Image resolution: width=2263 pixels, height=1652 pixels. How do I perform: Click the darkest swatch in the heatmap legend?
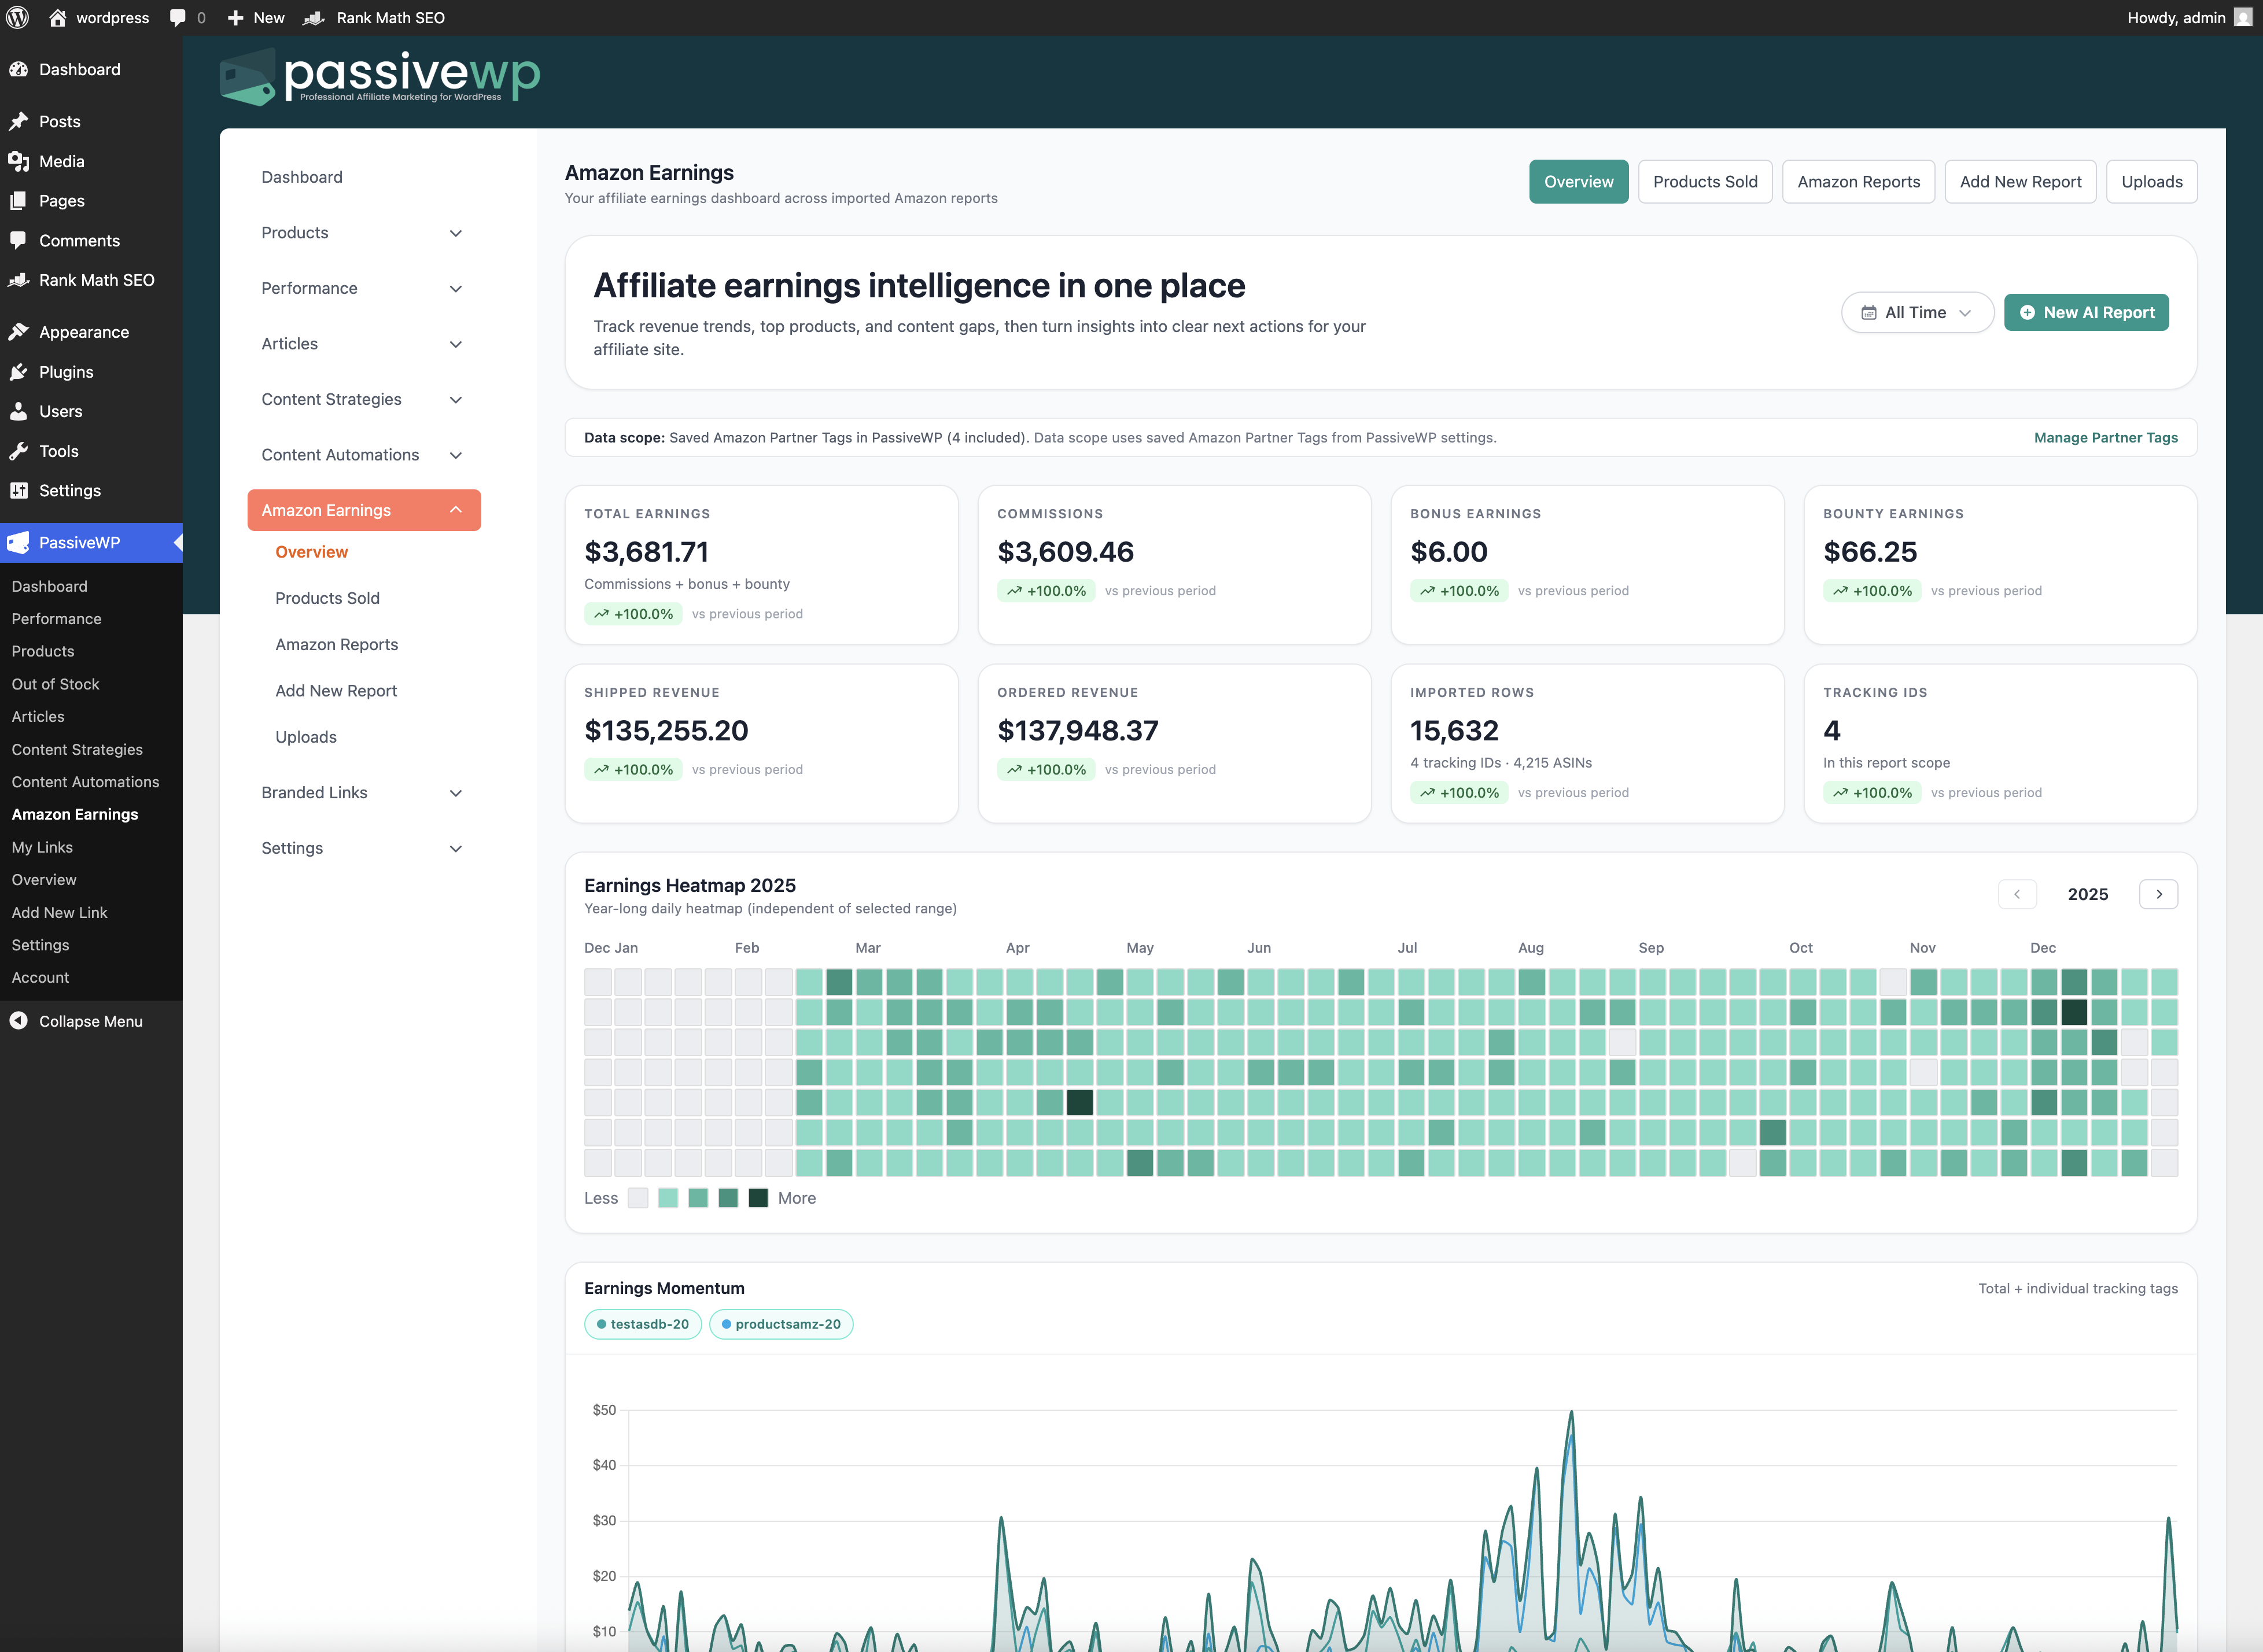758,1197
